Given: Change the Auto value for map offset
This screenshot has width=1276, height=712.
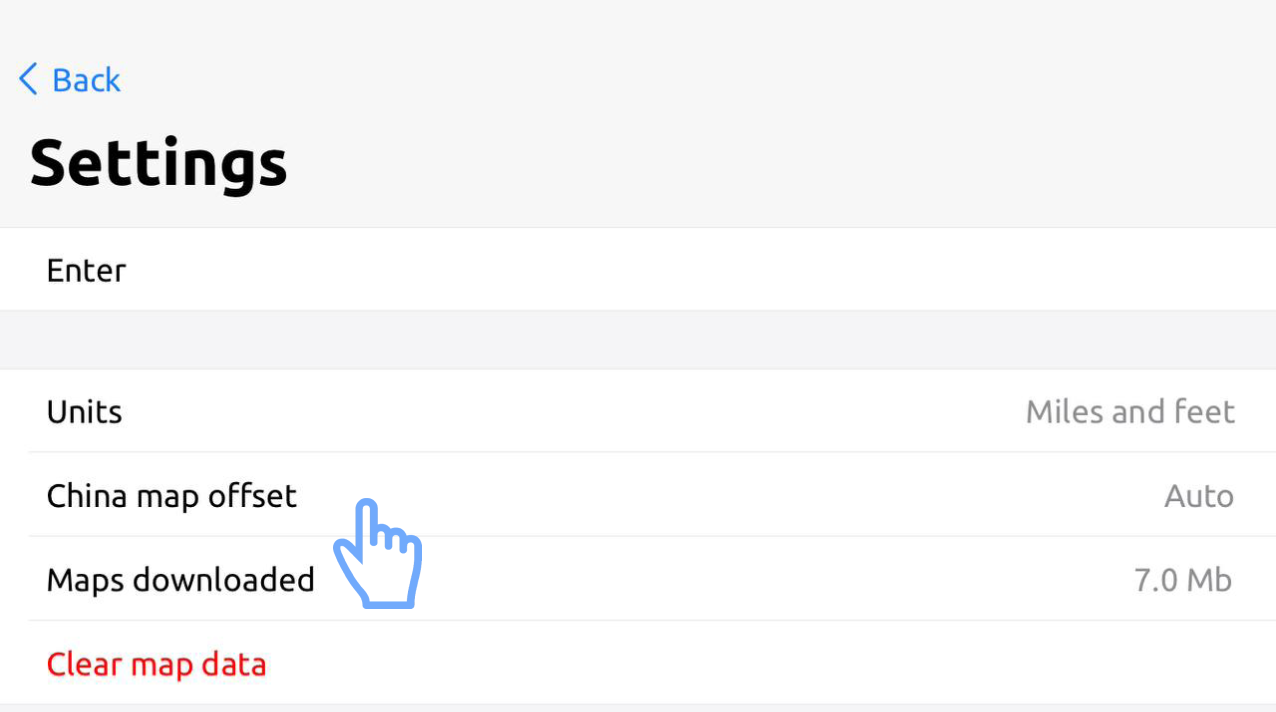Looking at the screenshot, I should 1198,496.
